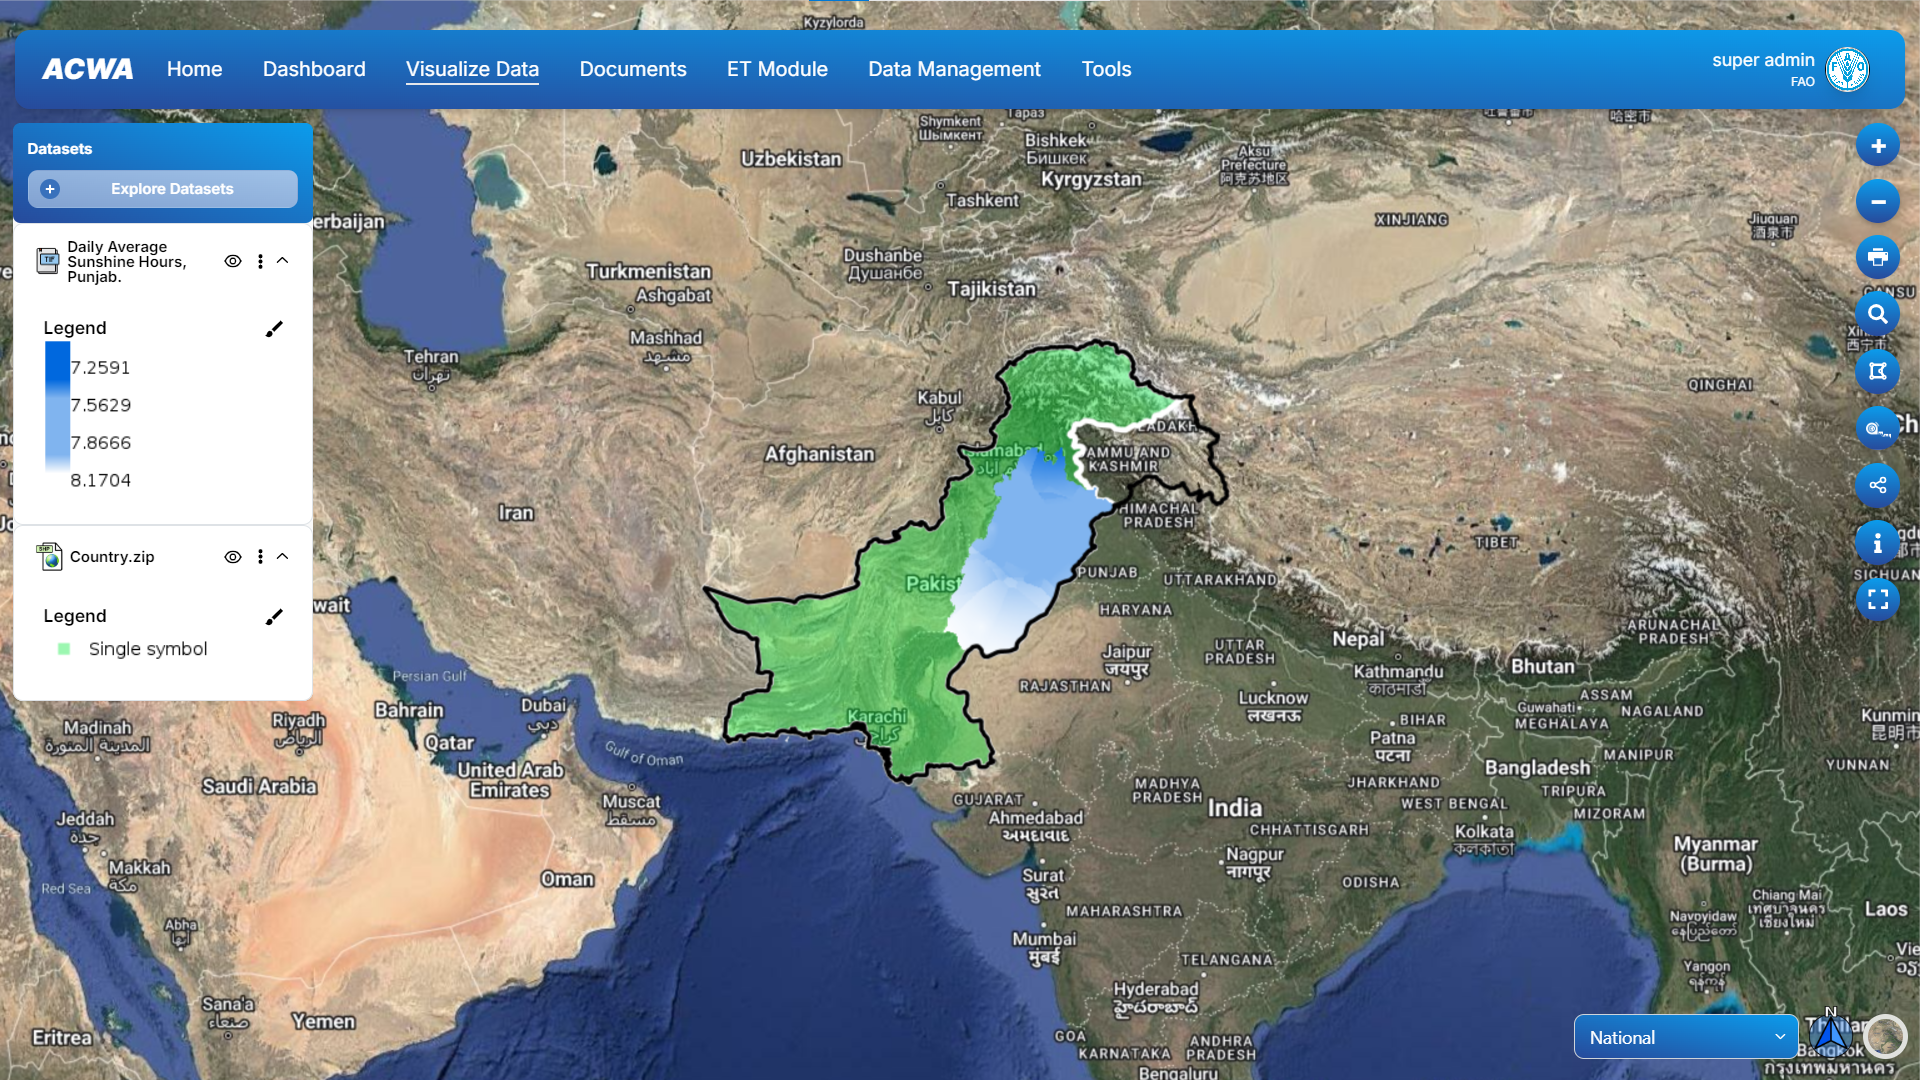
Task: Collapse the Sunshine Hours layer panel
Action: (283, 261)
